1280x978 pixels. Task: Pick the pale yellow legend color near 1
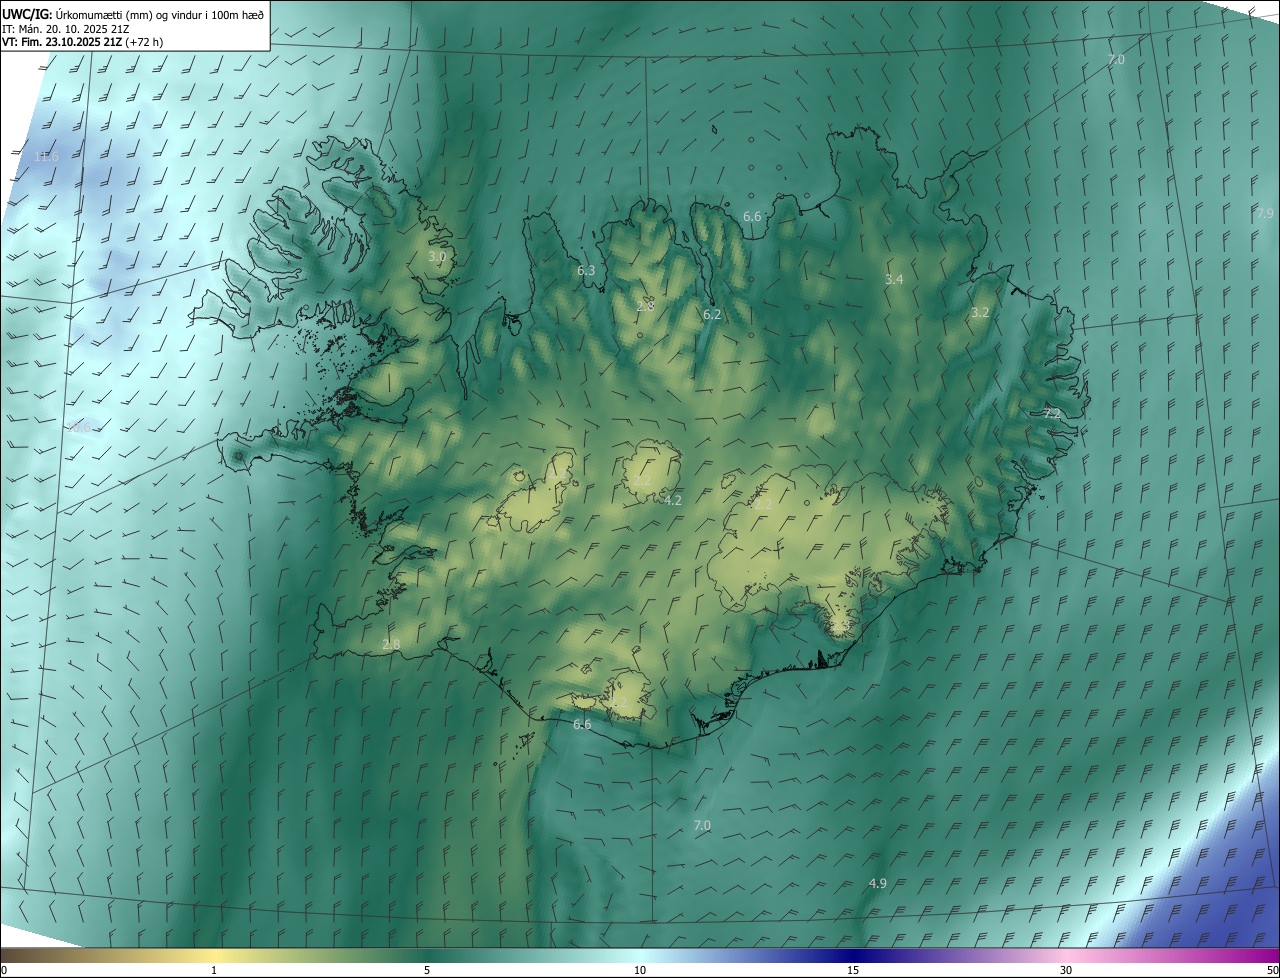pos(214,955)
